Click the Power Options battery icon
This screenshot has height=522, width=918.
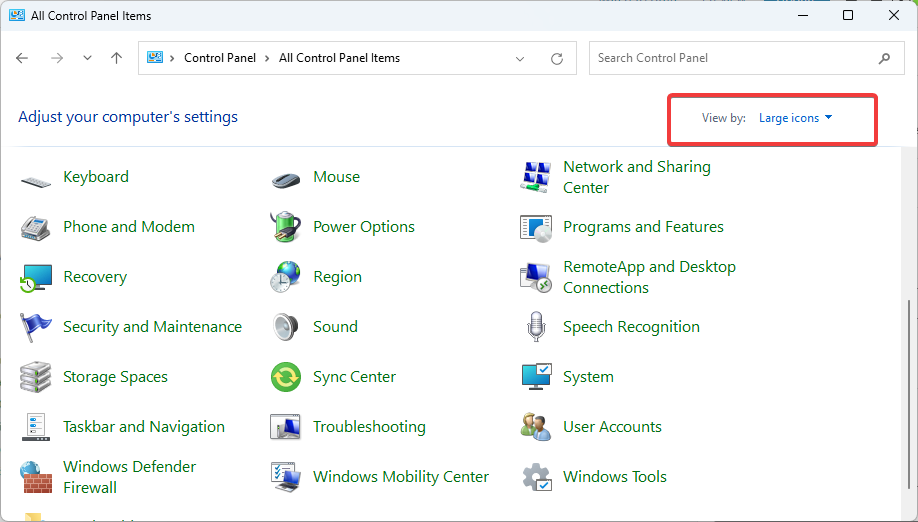point(286,227)
